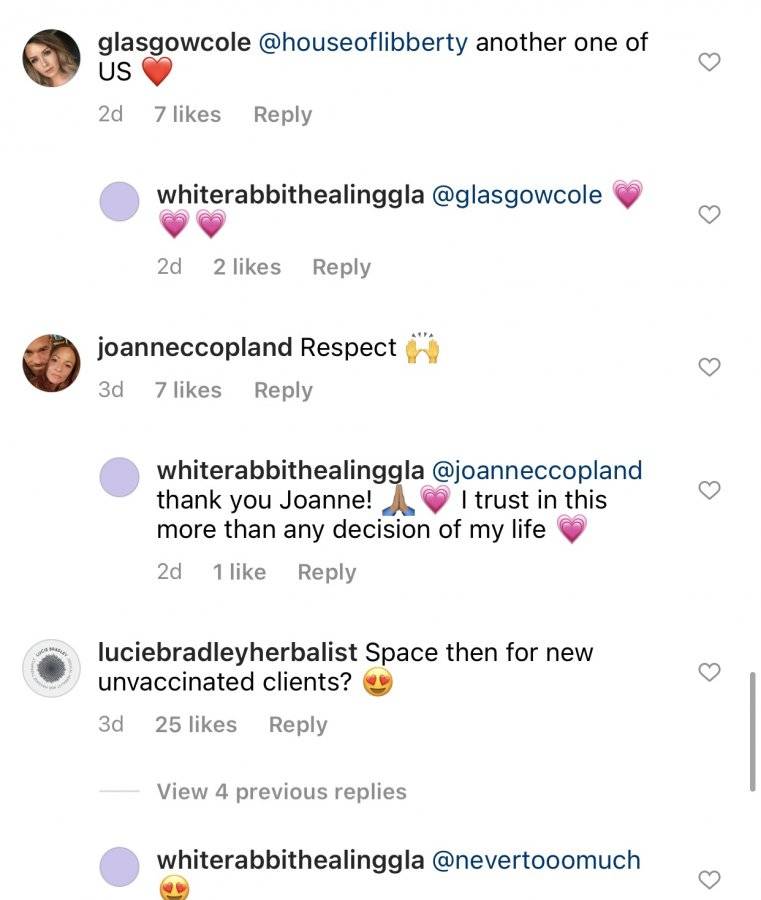Like glasgowcole's comment with heart icon

pos(709,61)
